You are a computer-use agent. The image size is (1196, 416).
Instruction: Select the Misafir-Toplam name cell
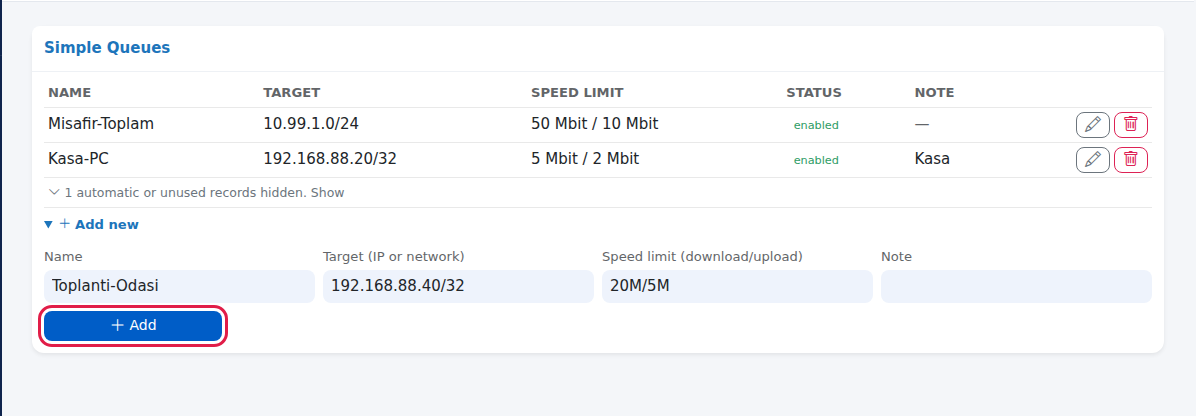click(101, 124)
